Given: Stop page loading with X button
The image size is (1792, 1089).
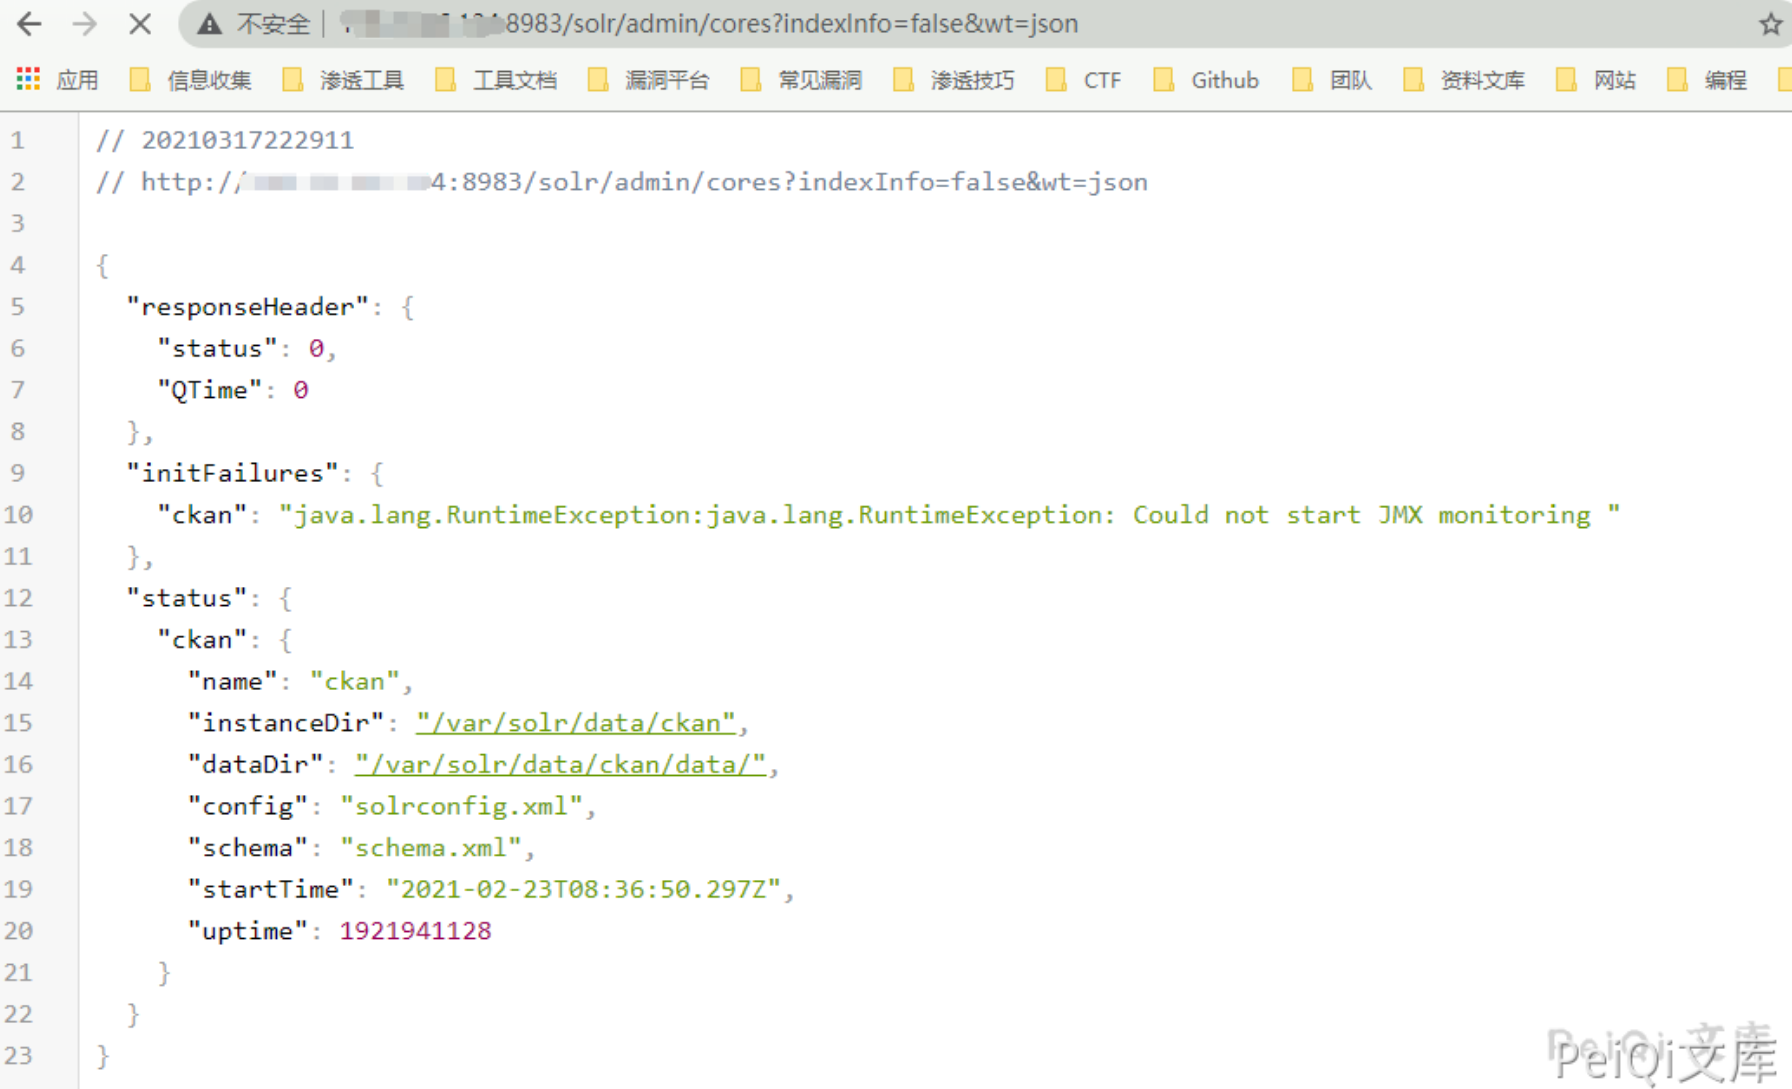Looking at the screenshot, I should pyautogui.click(x=140, y=24).
